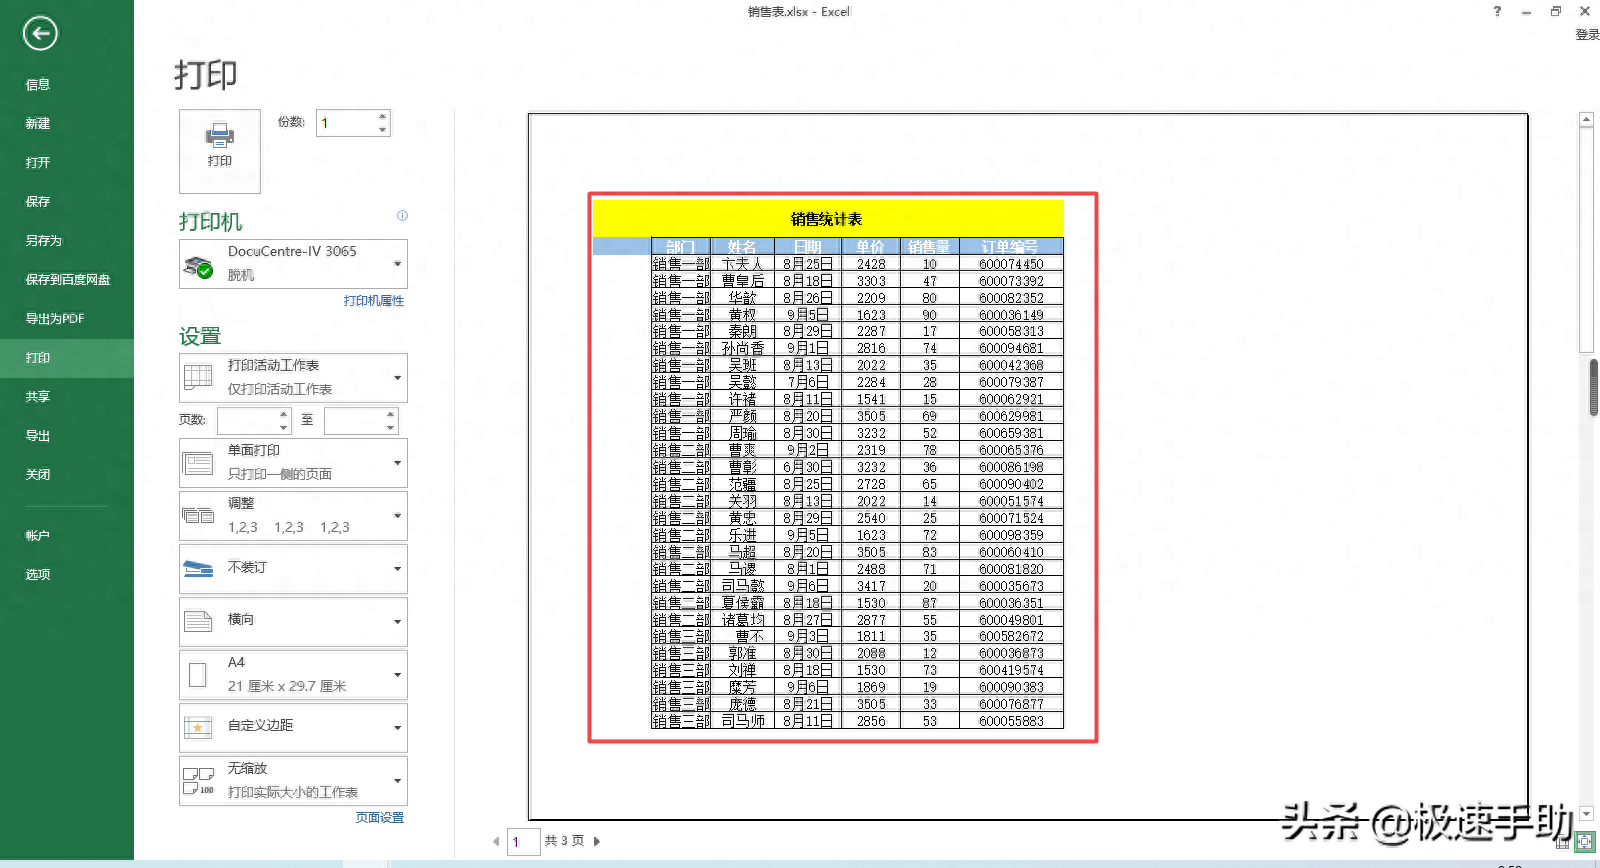The image size is (1600, 868).
Task: Click the copies 份数 input field
Action: click(x=346, y=123)
